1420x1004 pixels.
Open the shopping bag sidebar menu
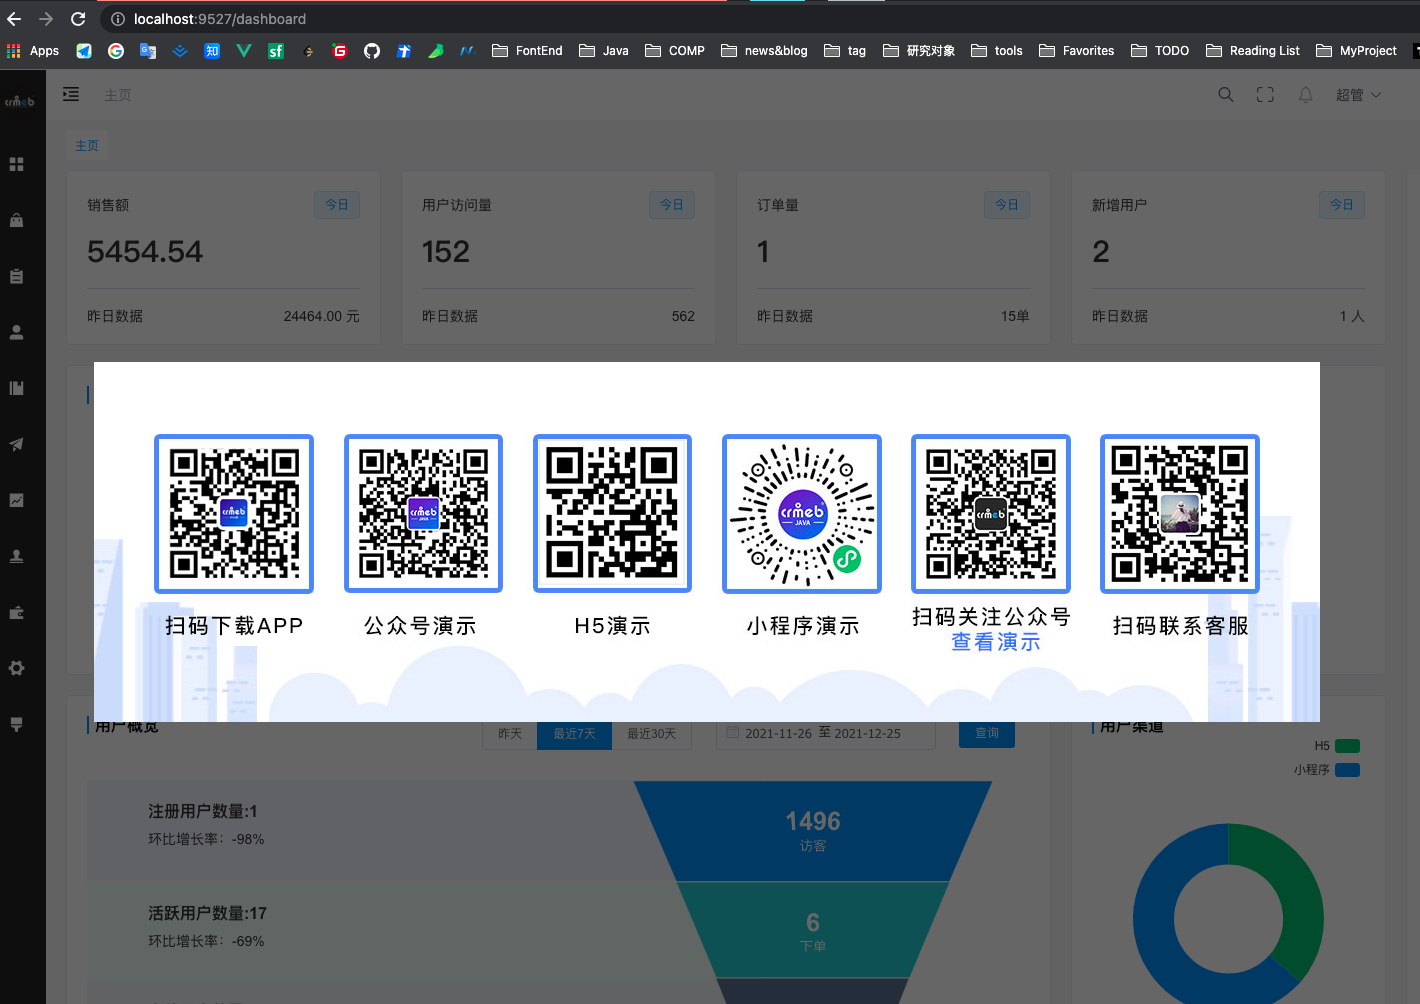[x=17, y=220]
